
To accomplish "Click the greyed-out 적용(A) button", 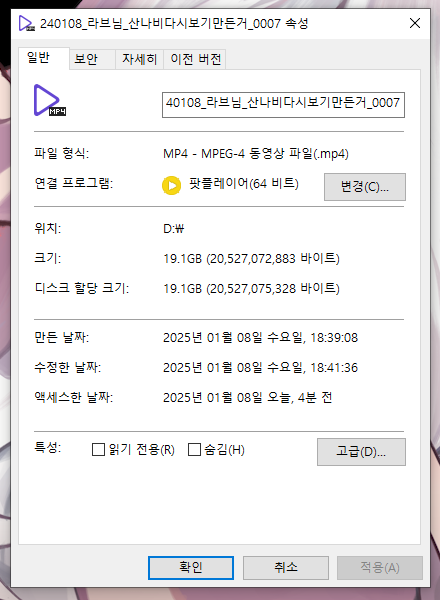I will (x=380, y=567).
